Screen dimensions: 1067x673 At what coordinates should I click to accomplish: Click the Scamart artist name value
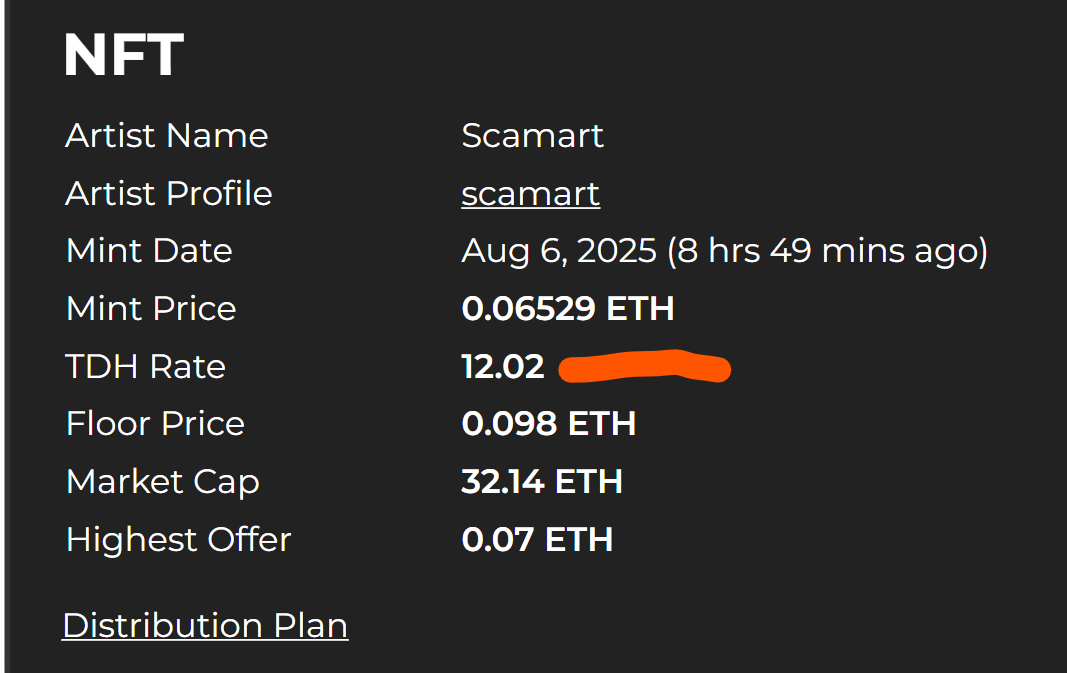pyautogui.click(x=532, y=135)
